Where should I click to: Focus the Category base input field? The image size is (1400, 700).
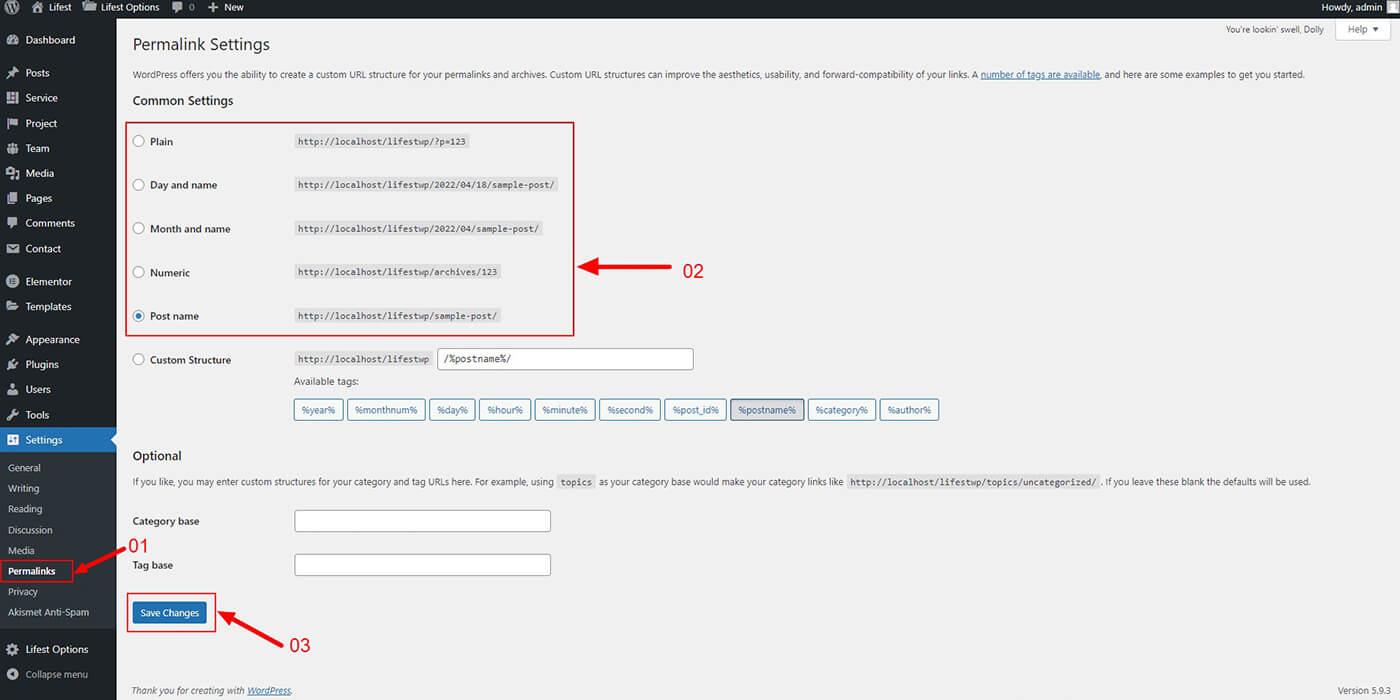coord(422,521)
